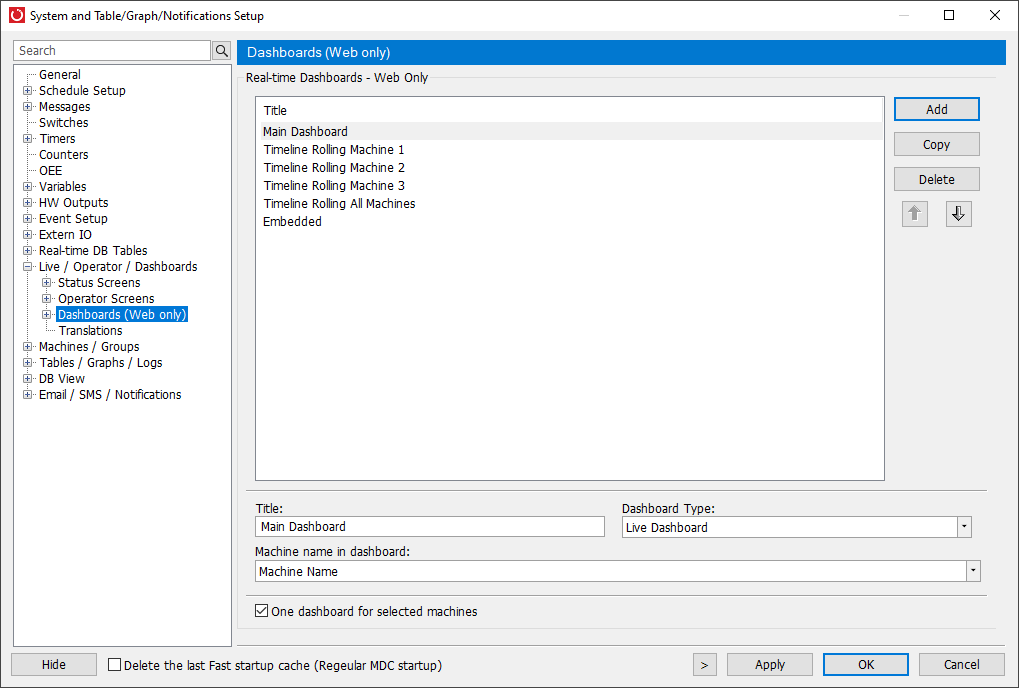Expand the DB View node
Image resolution: width=1019 pixels, height=688 pixels.
(x=27, y=379)
